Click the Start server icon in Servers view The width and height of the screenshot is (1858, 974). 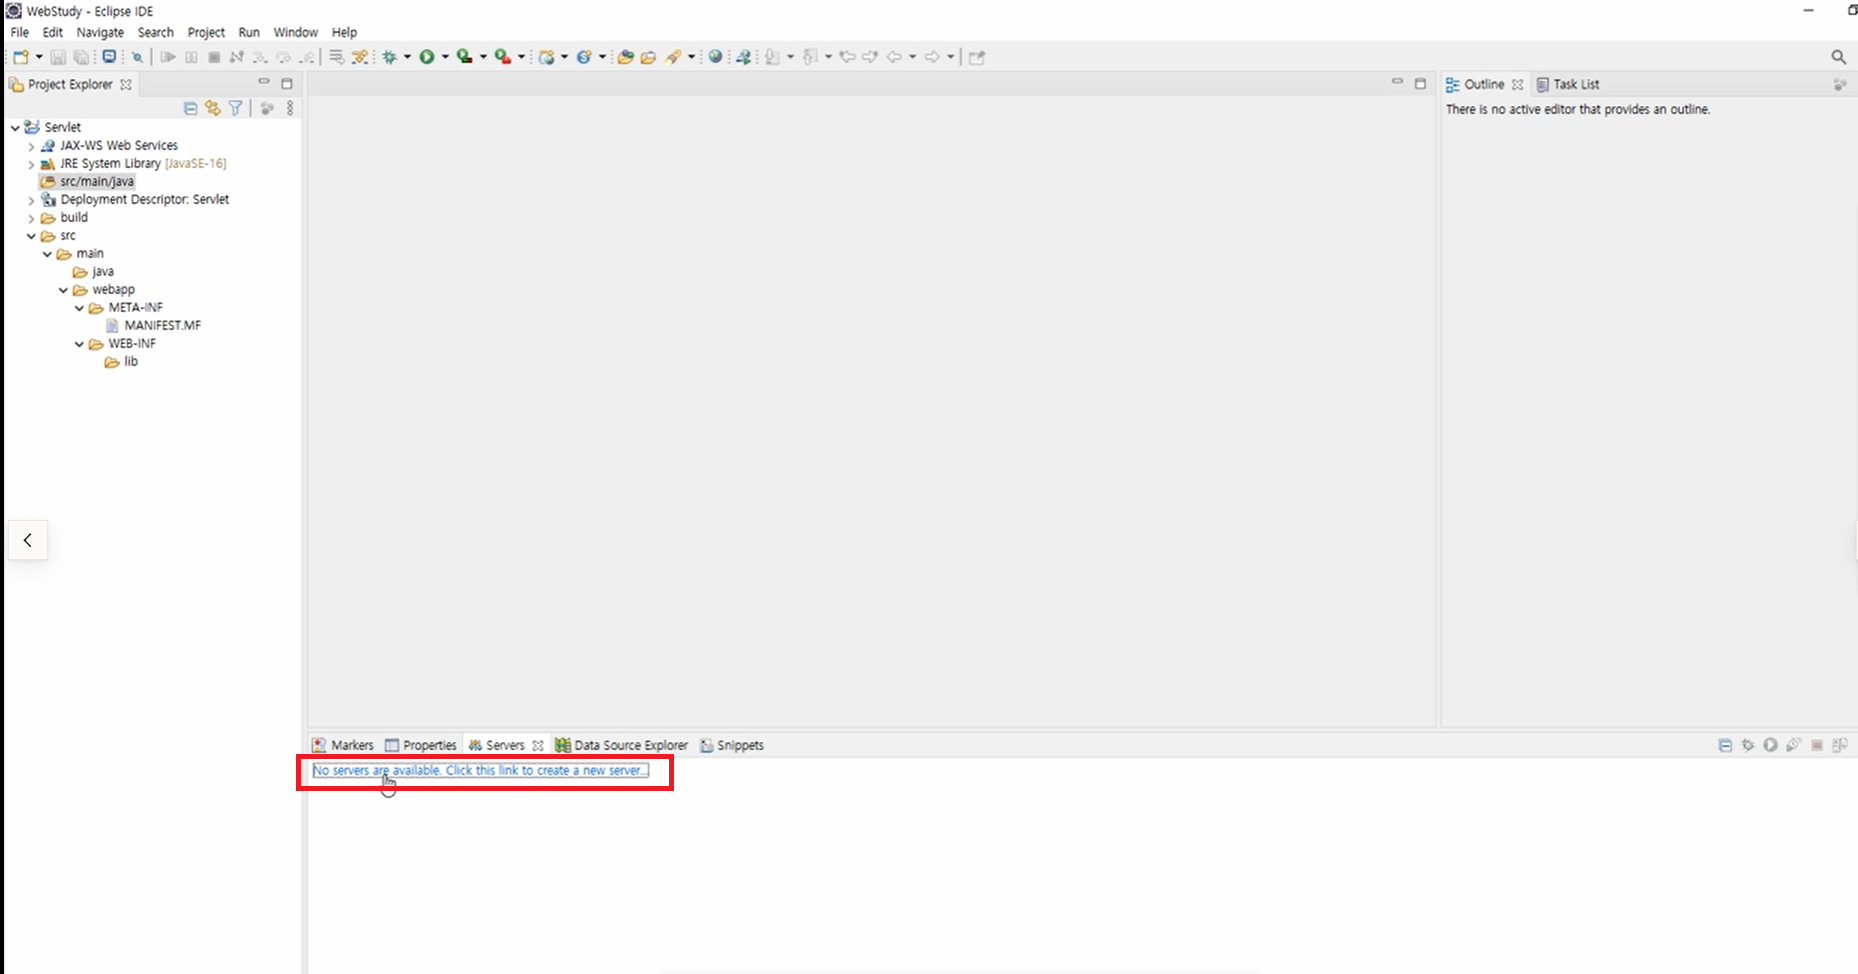click(1770, 745)
